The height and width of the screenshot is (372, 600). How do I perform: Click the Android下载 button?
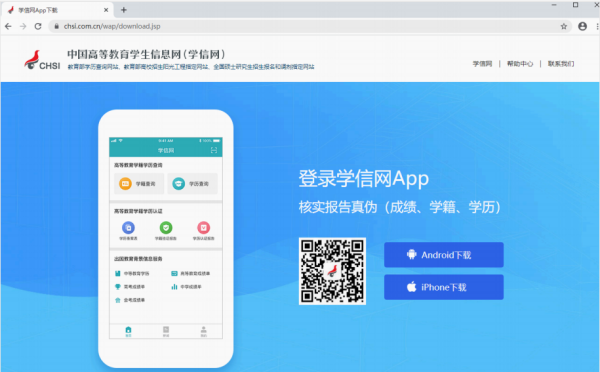click(444, 255)
